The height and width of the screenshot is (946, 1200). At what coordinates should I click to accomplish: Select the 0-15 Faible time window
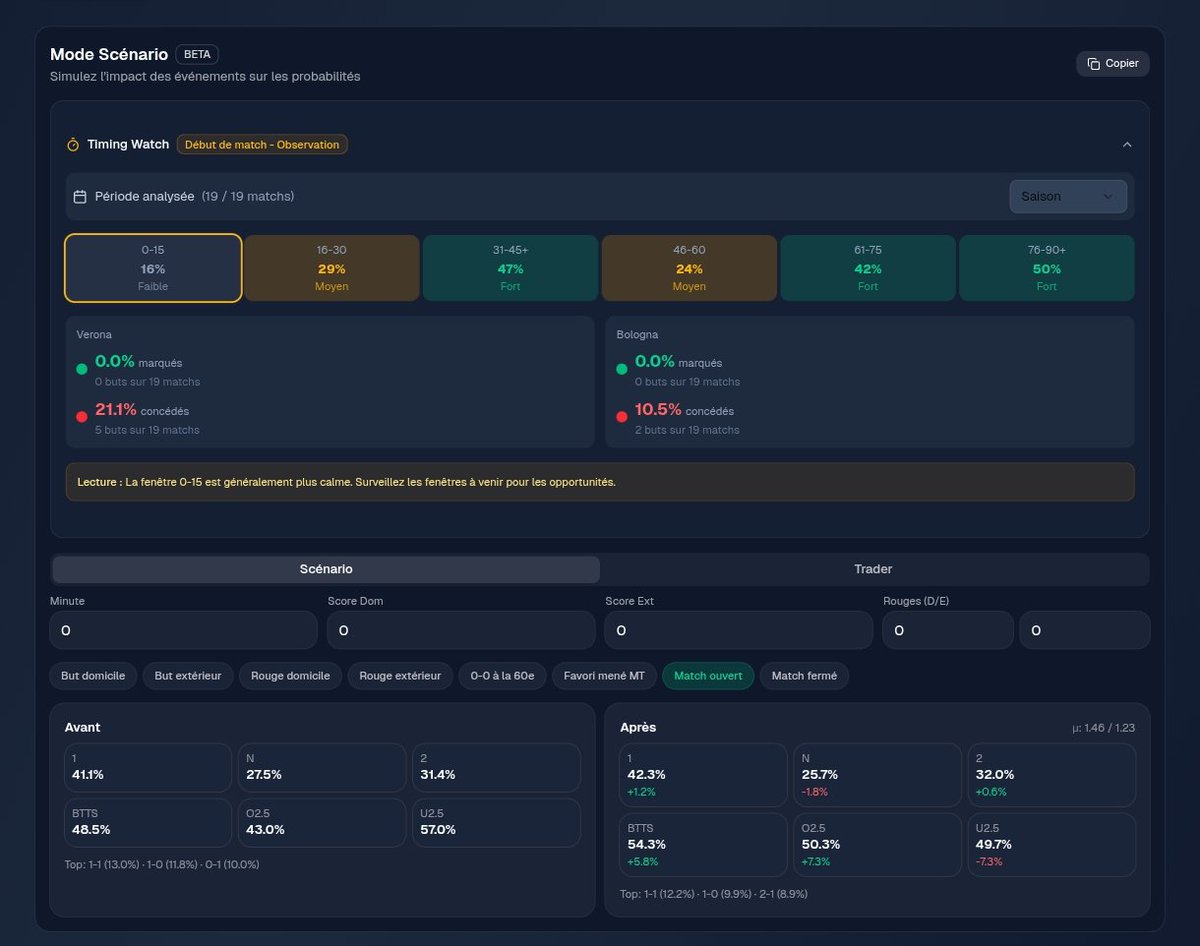click(153, 268)
